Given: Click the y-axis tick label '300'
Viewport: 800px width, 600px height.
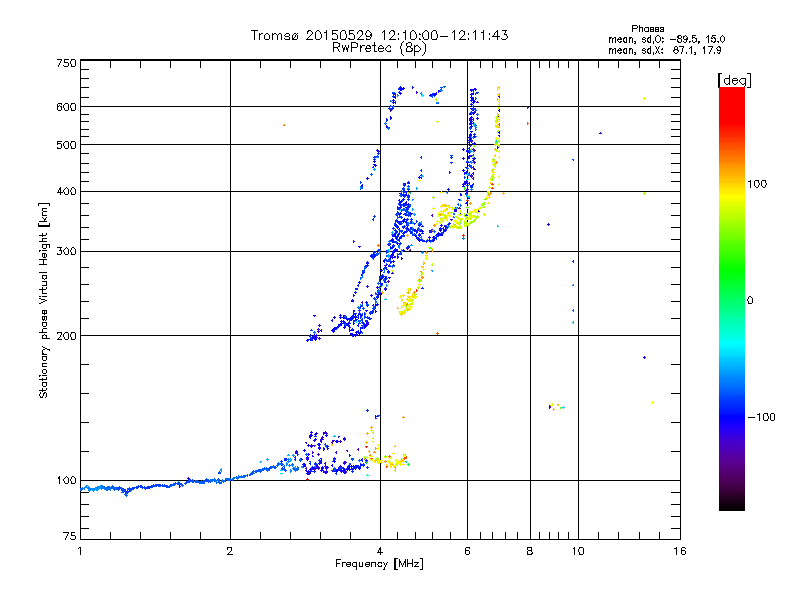Looking at the screenshot, I should click(x=66, y=252).
